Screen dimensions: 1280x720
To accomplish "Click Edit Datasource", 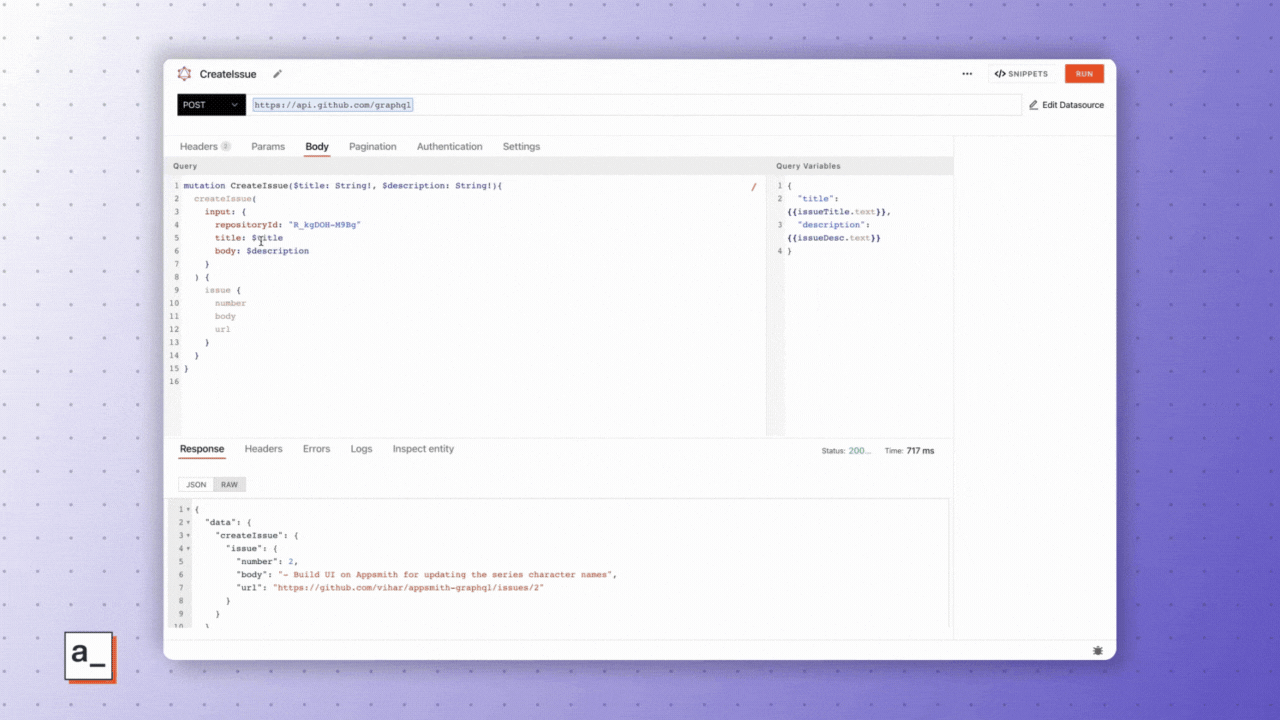I will tap(1066, 105).
